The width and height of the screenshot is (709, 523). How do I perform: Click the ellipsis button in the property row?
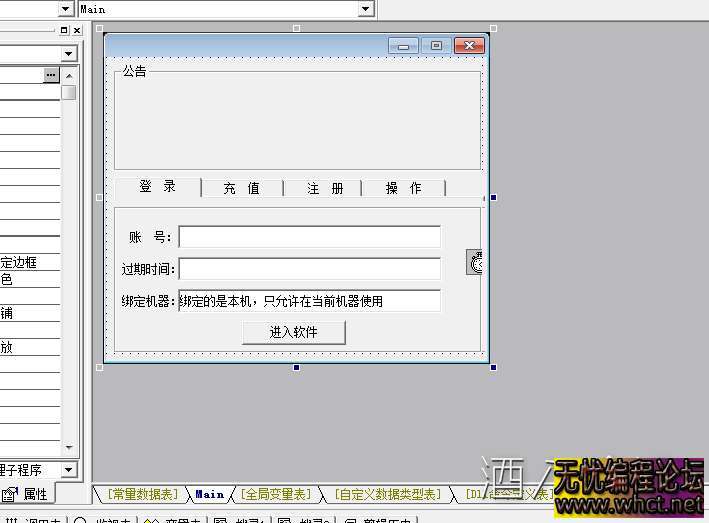tap(51, 75)
